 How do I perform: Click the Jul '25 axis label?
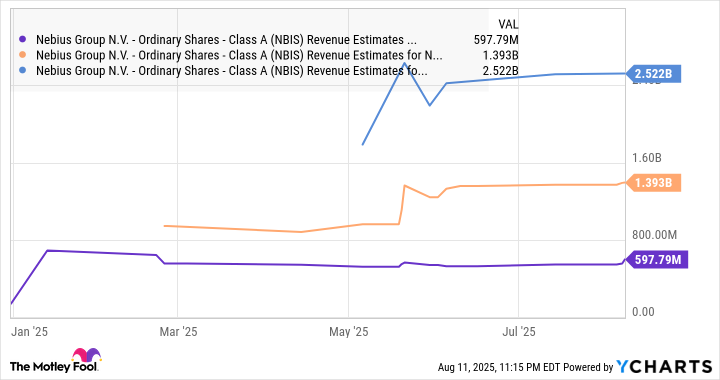tap(519, 332)
